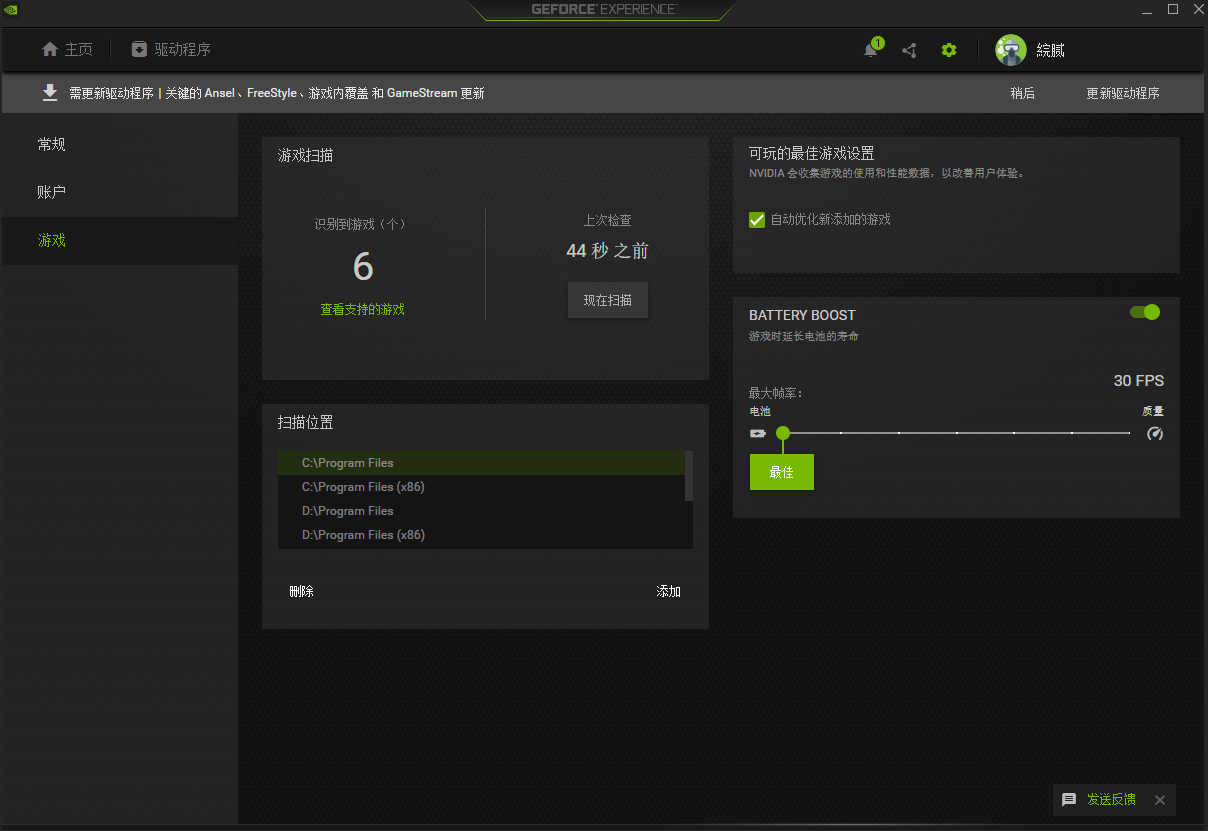Click 现在扫描 button
Image resolution: width=1208 pixels, height=831 pixels.
(608, 300)
